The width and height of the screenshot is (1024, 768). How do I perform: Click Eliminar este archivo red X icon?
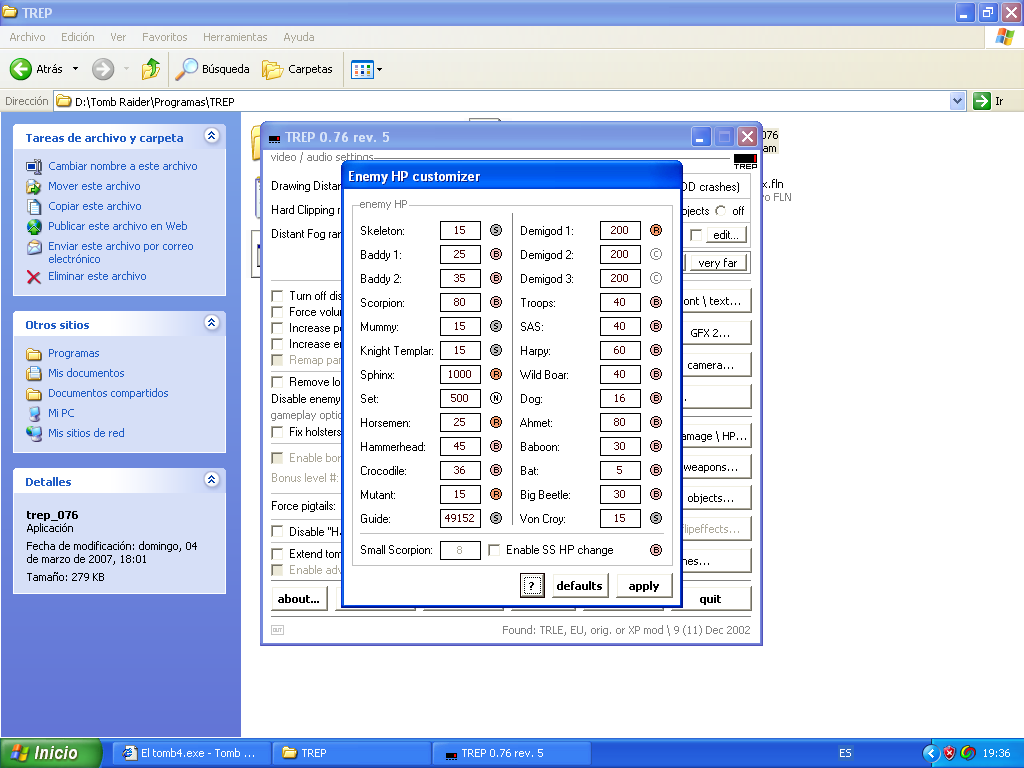(34, 277)
